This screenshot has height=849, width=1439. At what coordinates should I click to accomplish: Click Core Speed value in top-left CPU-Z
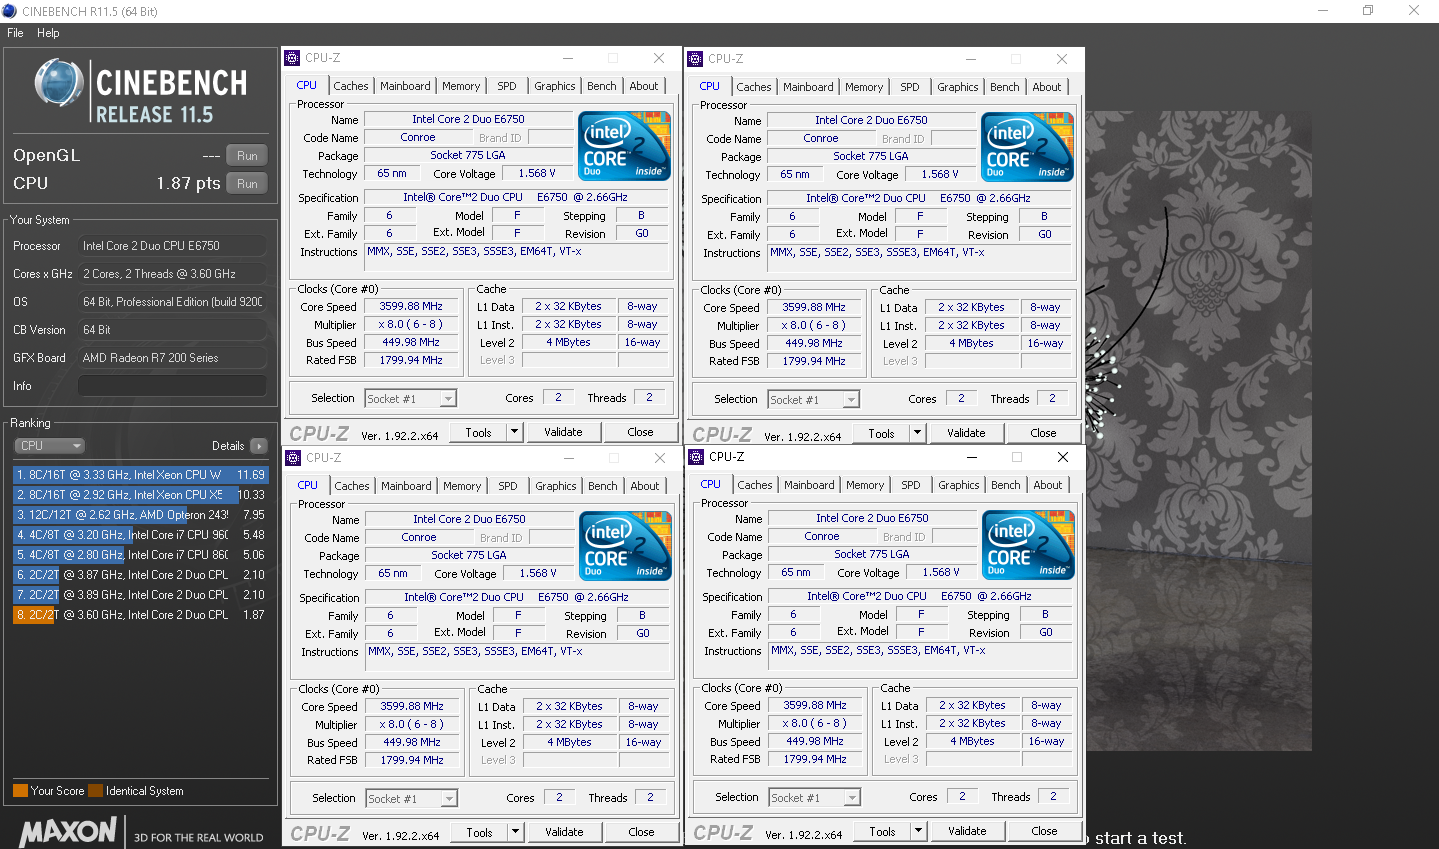[x=411, y=307]
